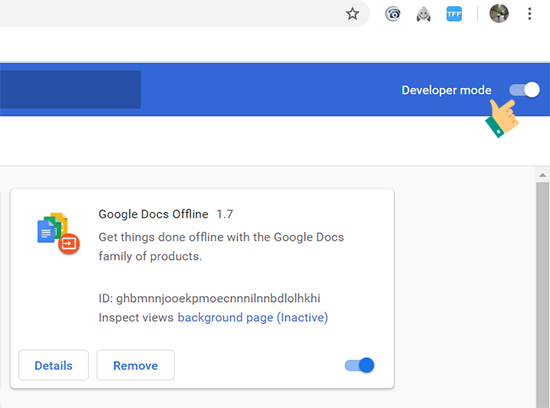
Task: Click the extension ID text
Action: (x=209, y=298)
